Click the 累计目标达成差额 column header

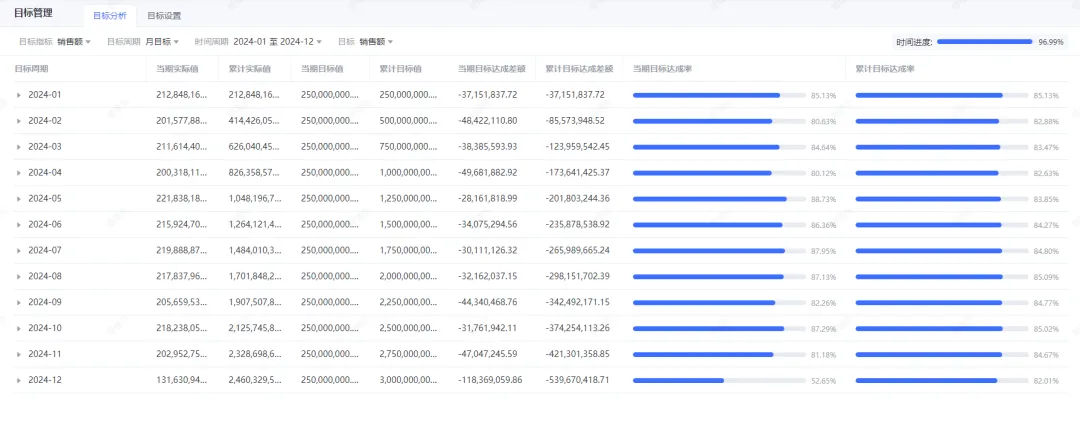click(578, 69)
